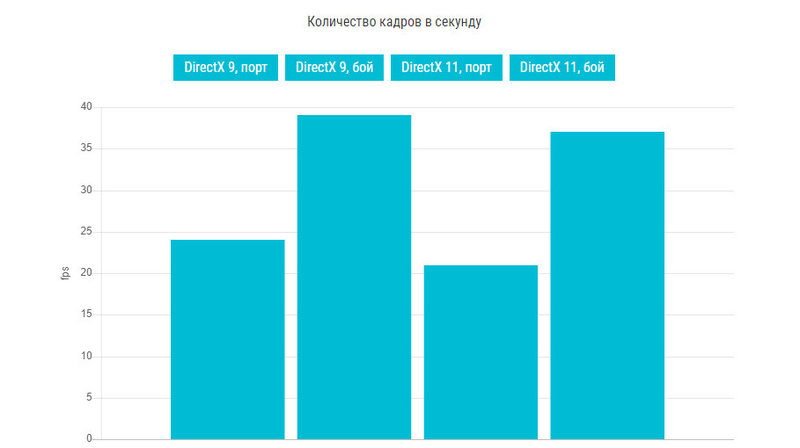Click the y-axis tick label 10

(x=86, y=356)
